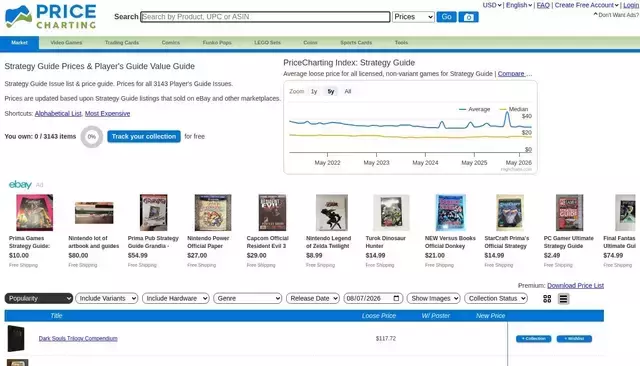Image resolution: width=640 pixels, height=366 pixels.
Task: Open Capcom Official Resident Evil 3 thumbnail
Action: tap(272, 213)
